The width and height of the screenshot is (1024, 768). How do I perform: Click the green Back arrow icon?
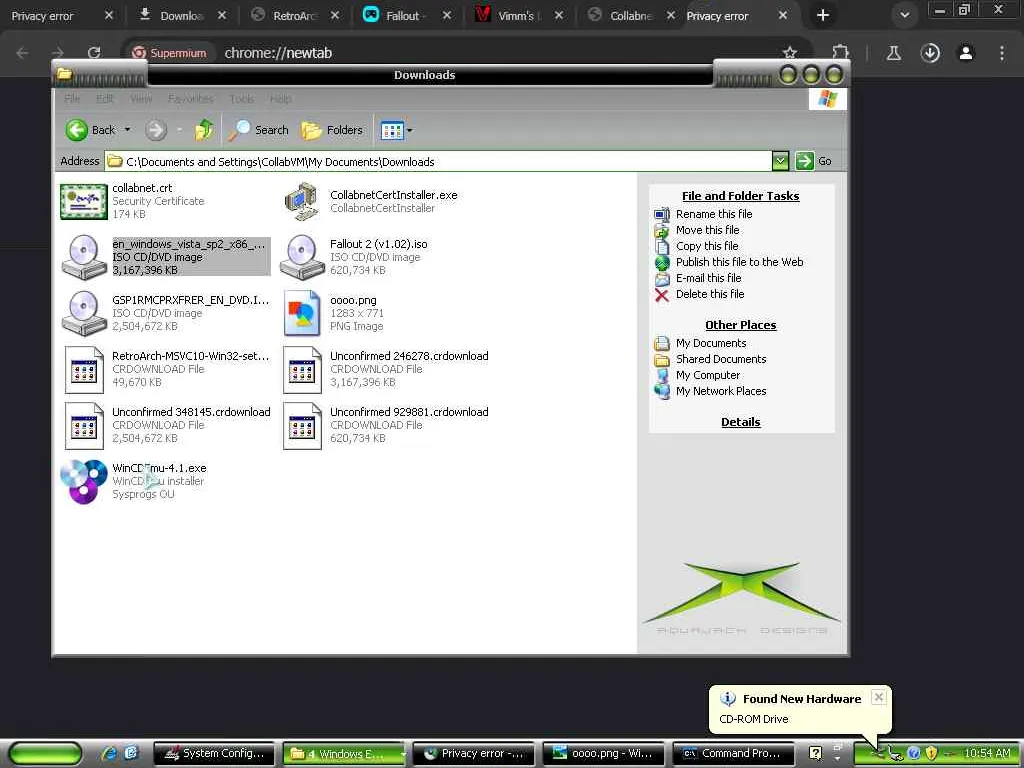pos(76,130)
